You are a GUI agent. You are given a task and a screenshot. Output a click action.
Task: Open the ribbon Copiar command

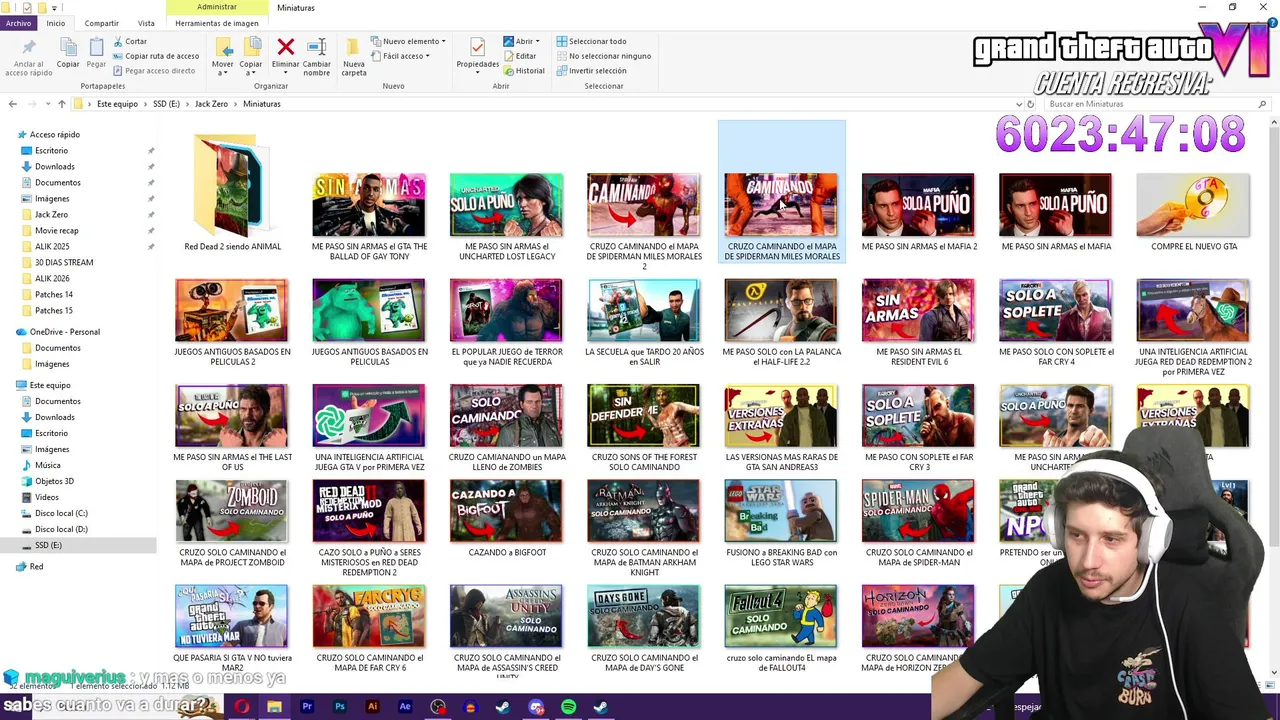68,53
